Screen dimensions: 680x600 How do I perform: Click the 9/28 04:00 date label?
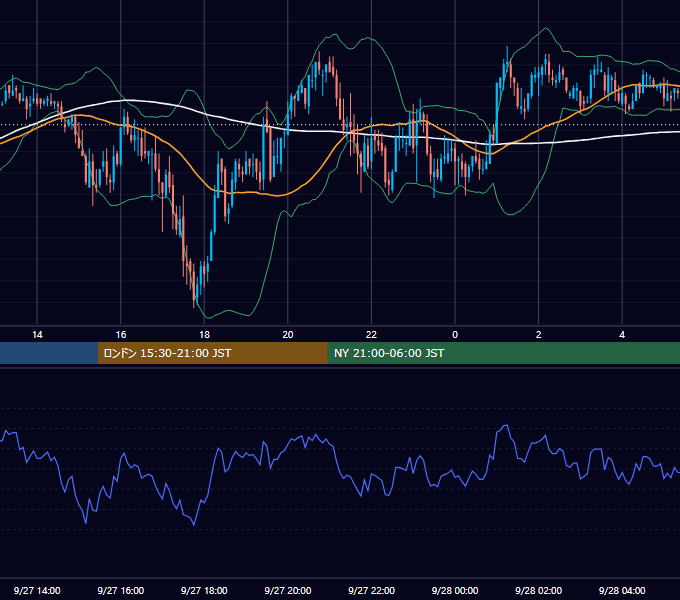coord(622,590)
